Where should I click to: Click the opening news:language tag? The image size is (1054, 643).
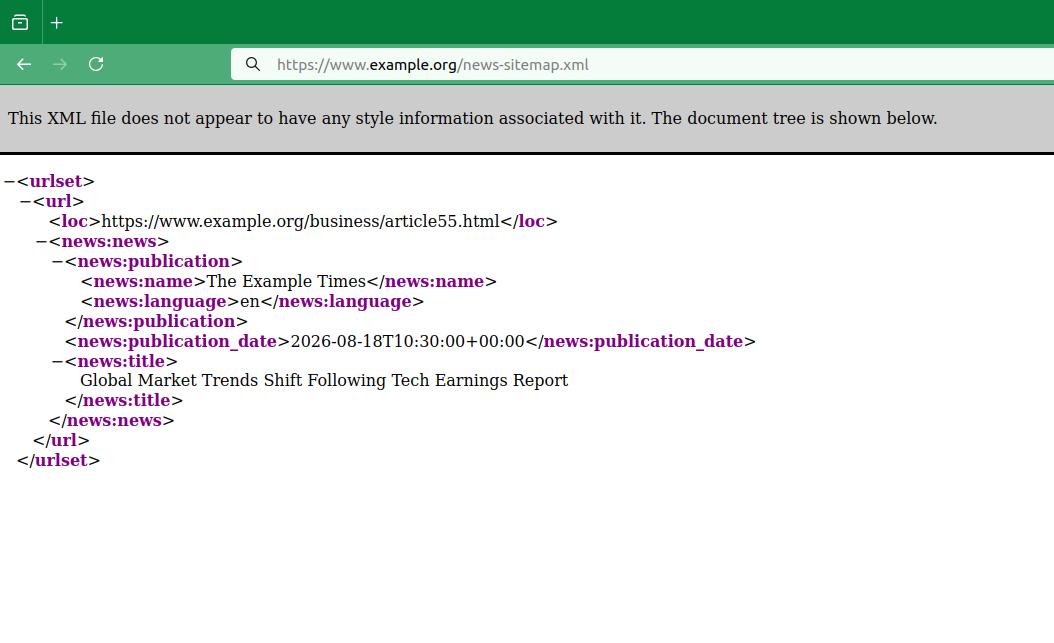tap(160, 302)
